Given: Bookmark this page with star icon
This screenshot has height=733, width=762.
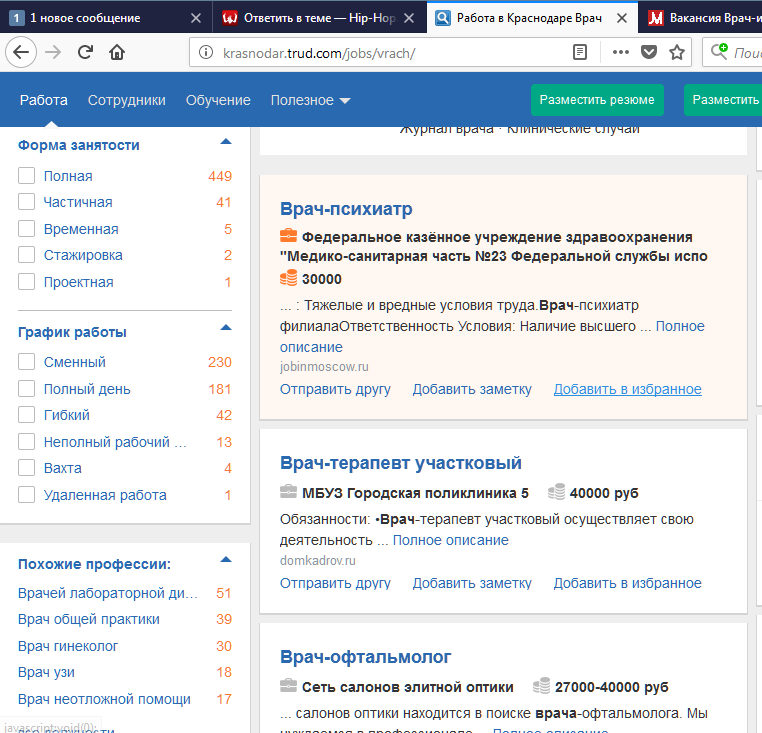Looking at the screenshot, I should [677, 52].
